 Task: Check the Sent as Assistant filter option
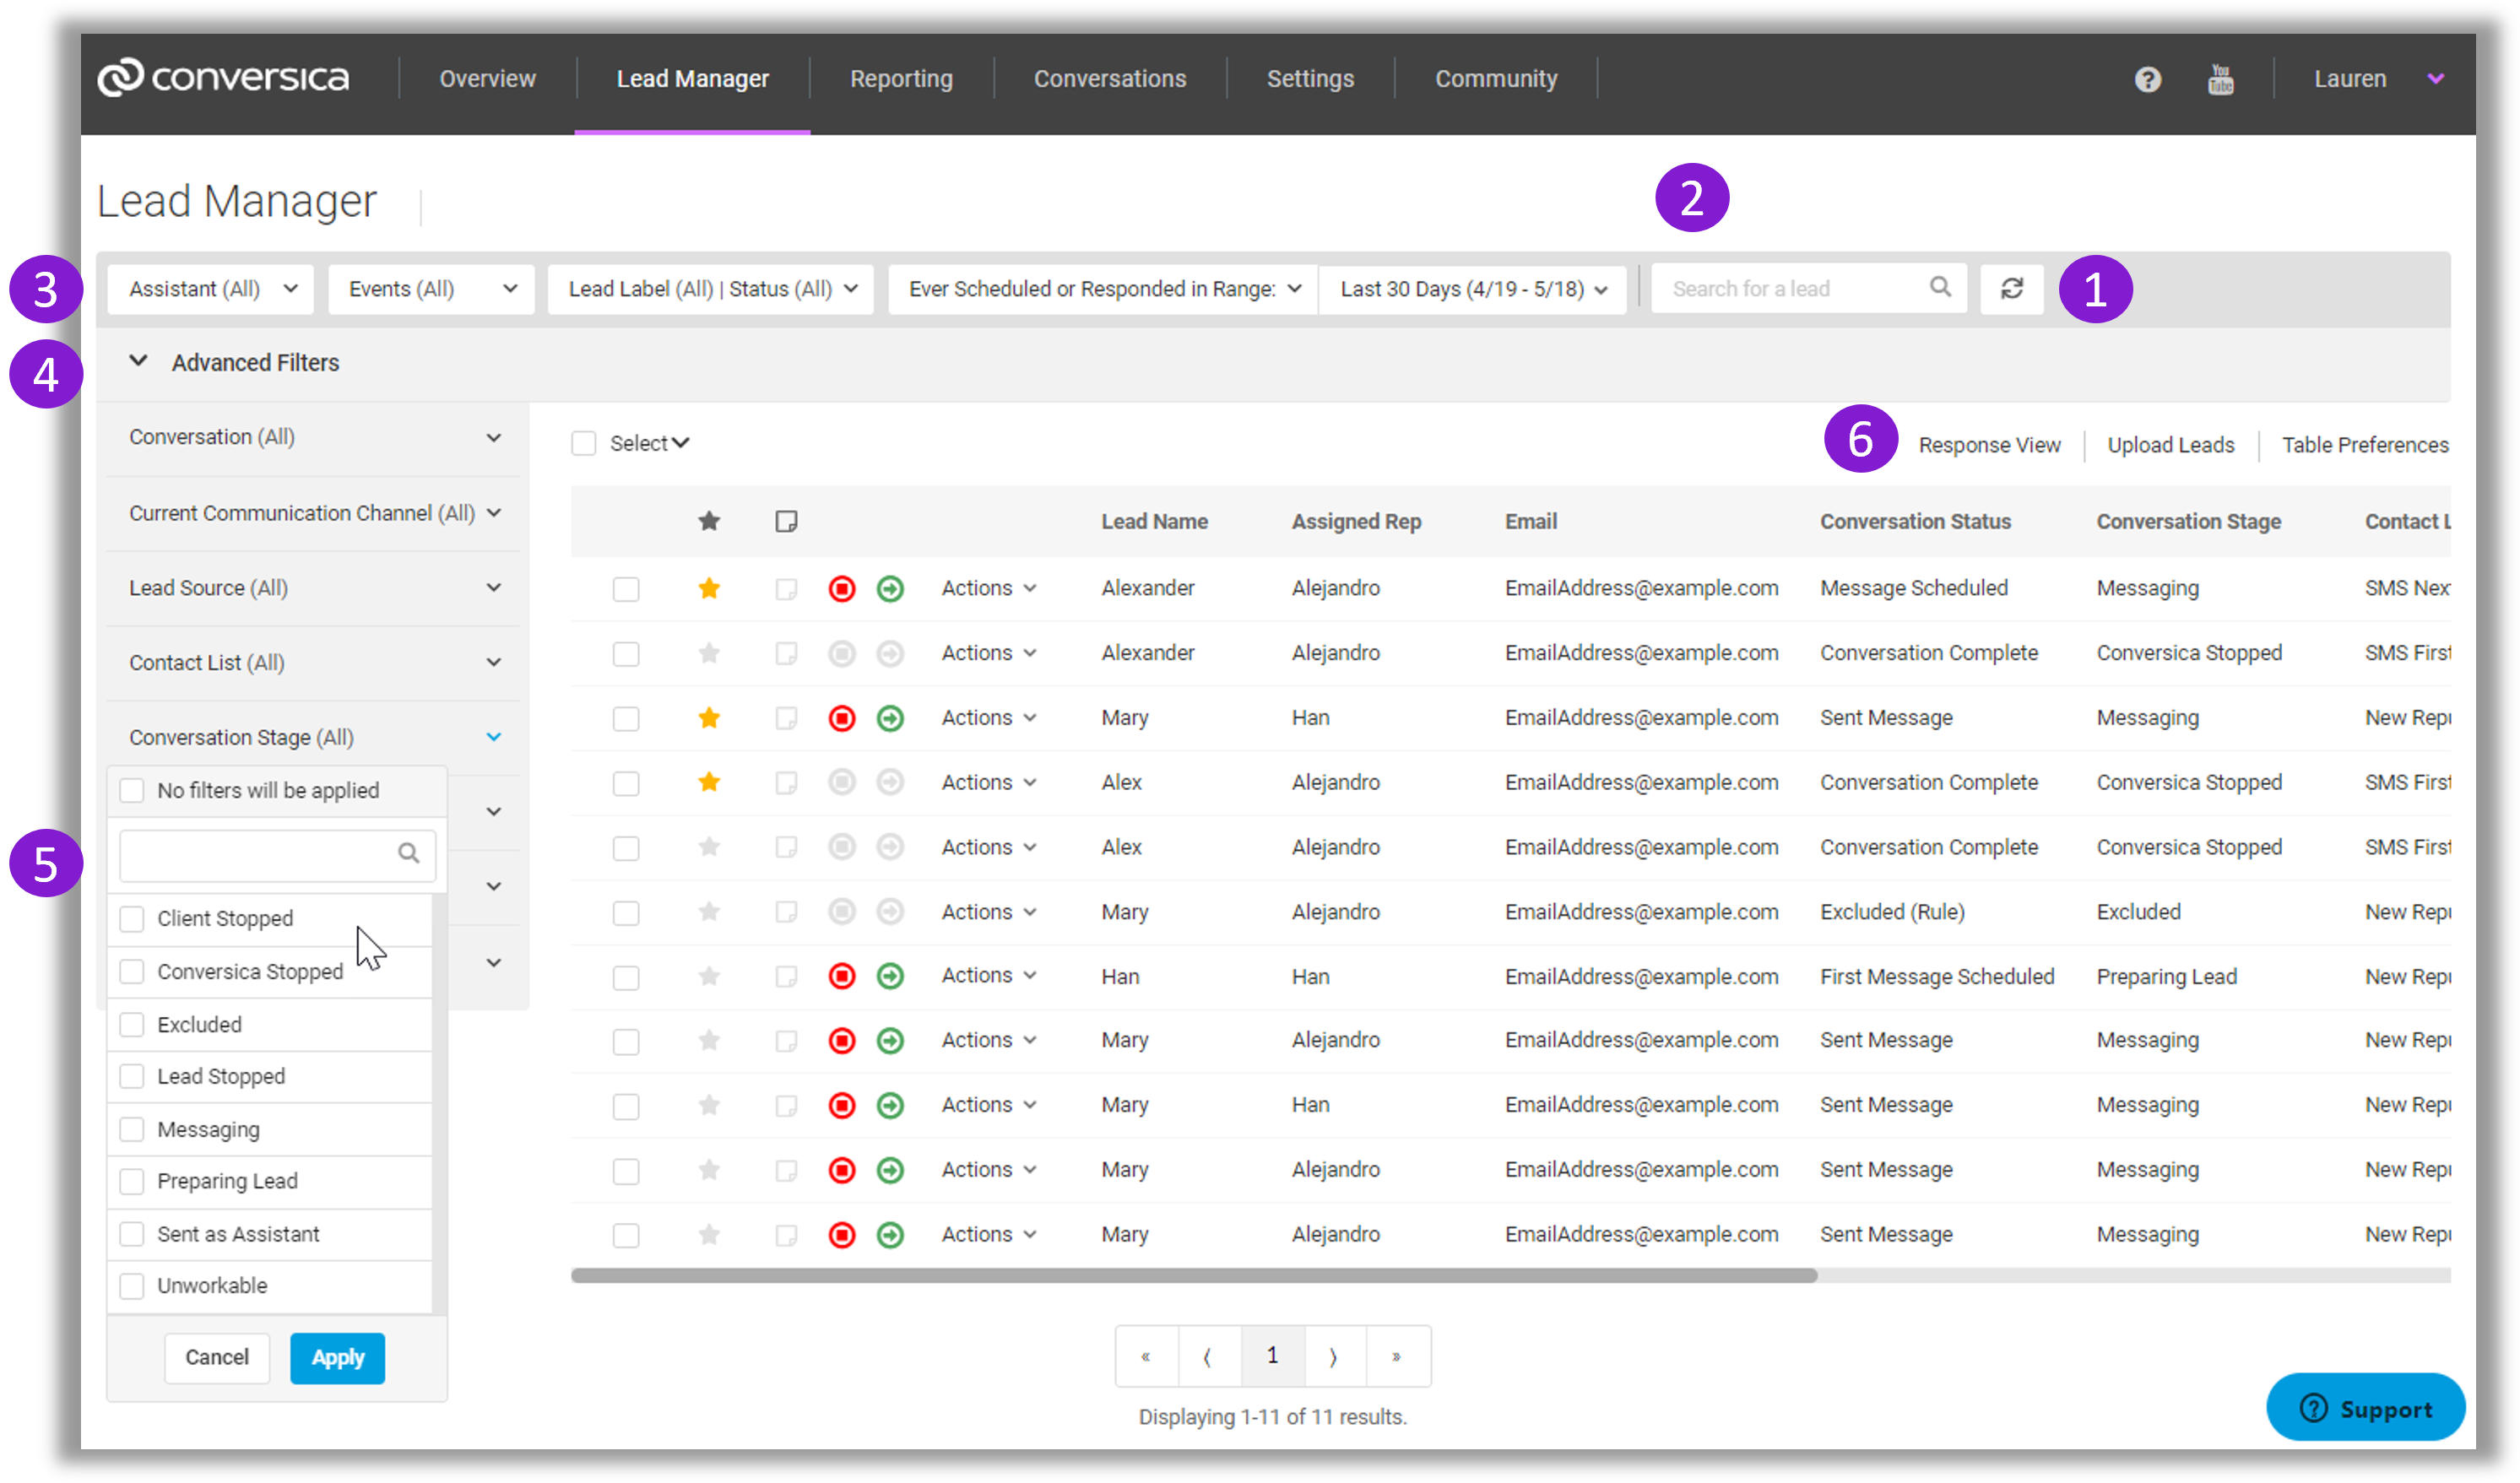[x=132, y=1234]
